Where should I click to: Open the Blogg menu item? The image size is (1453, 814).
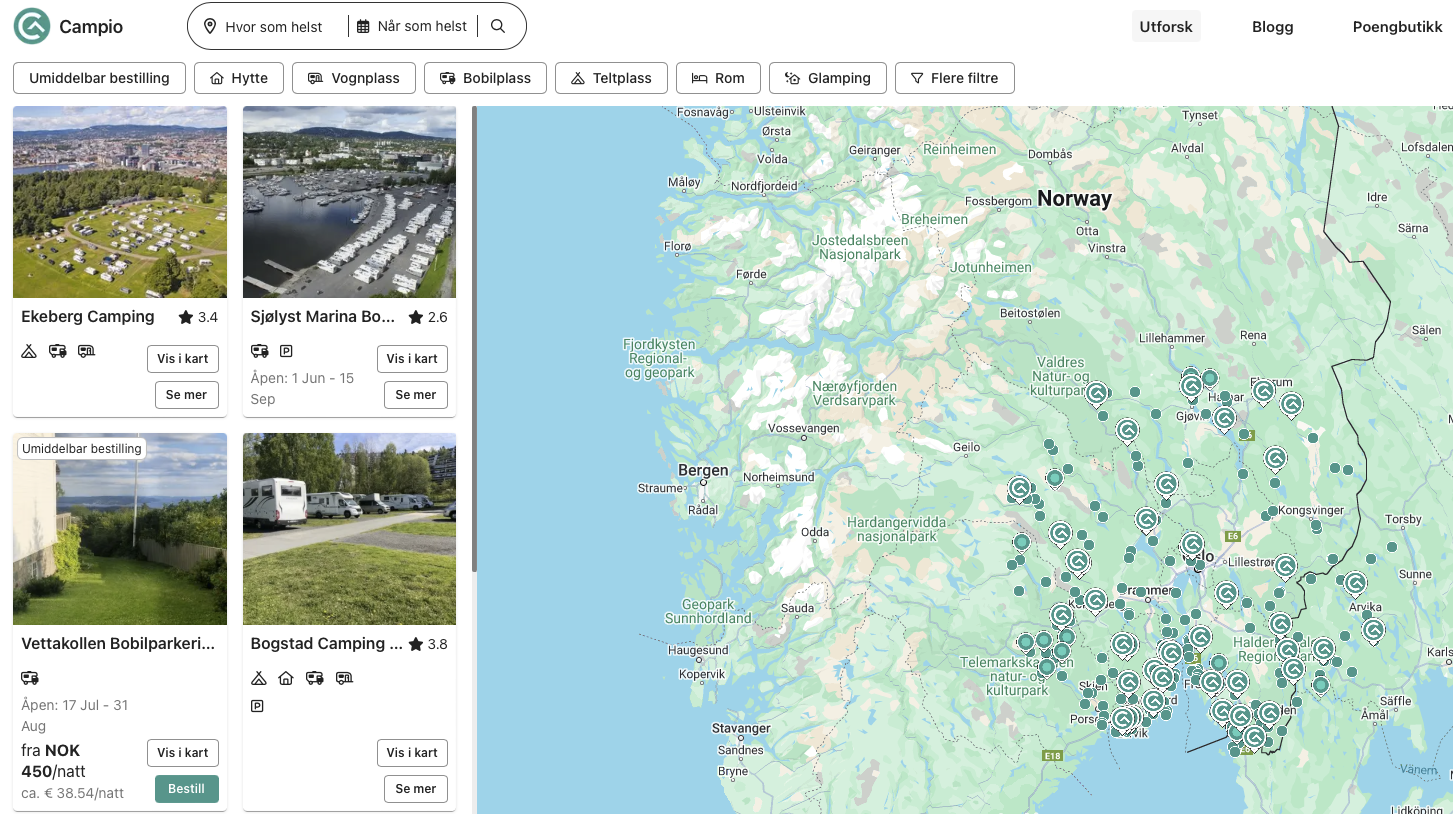point(1272,27)
